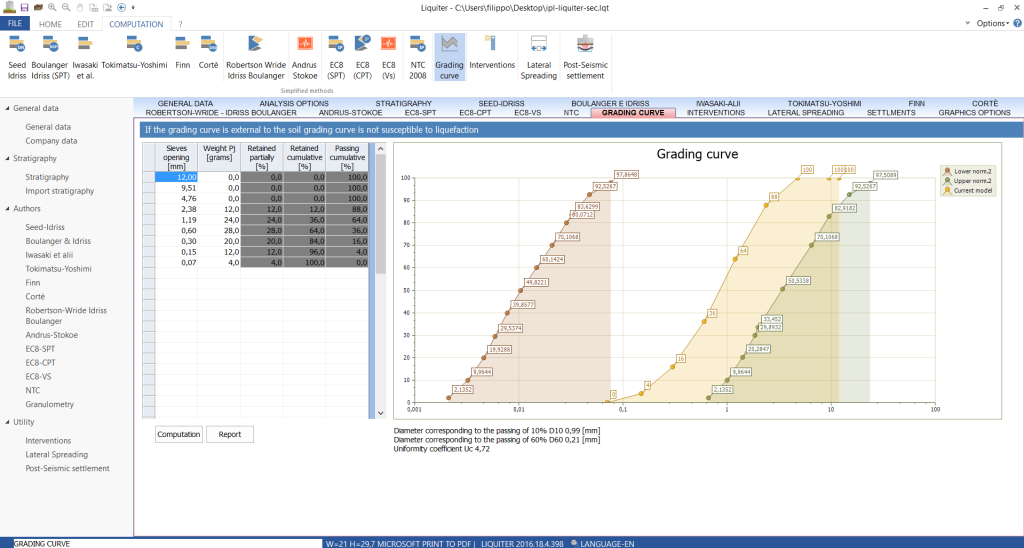Click the blue help question mark icon
1024x548 pixels.
(1015, 23)
